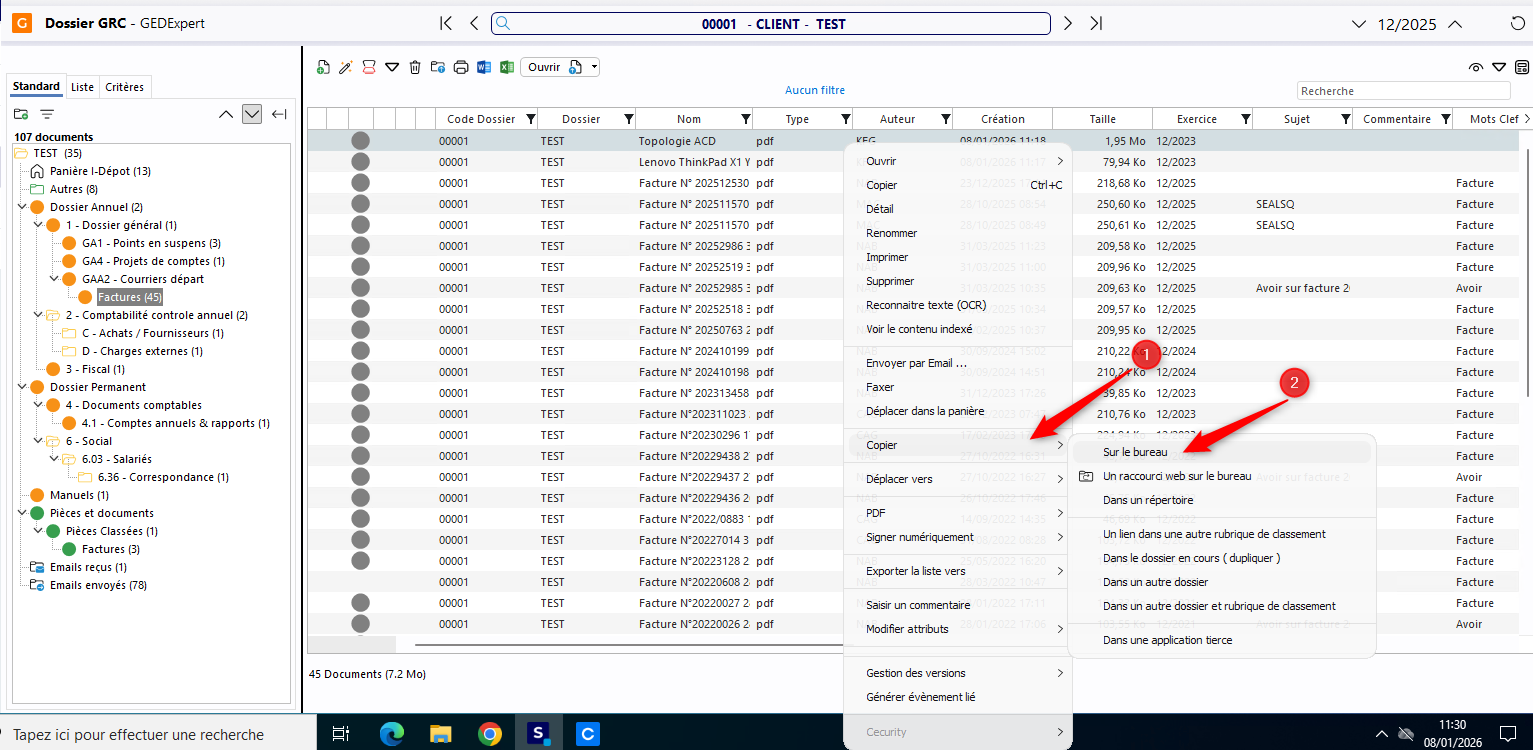Export to Excel using the Excel icon
This screenshot has height=750, width=1533.
[507, 67]
